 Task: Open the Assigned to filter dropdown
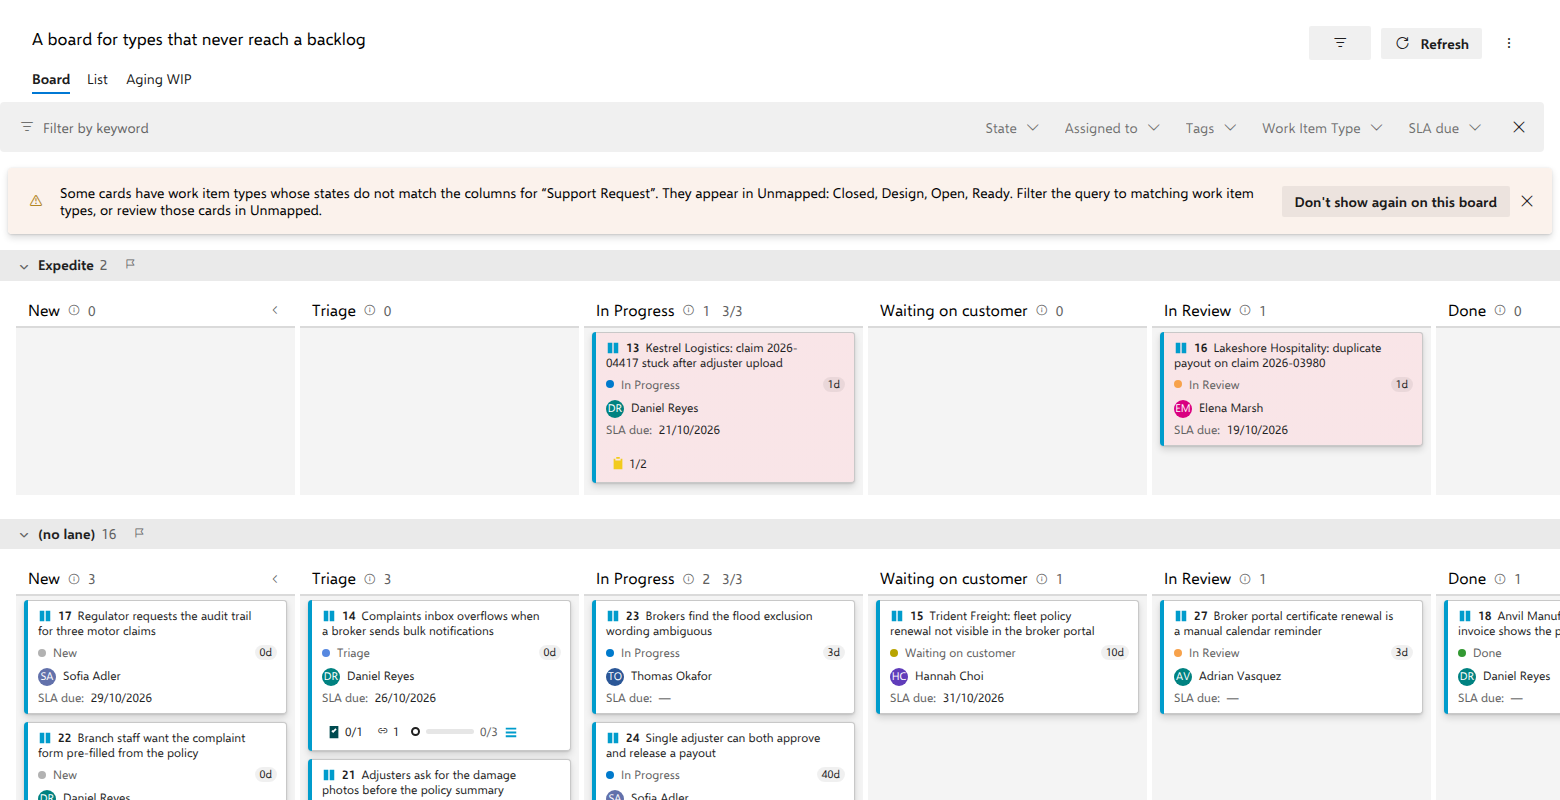tap(1112, 128)
